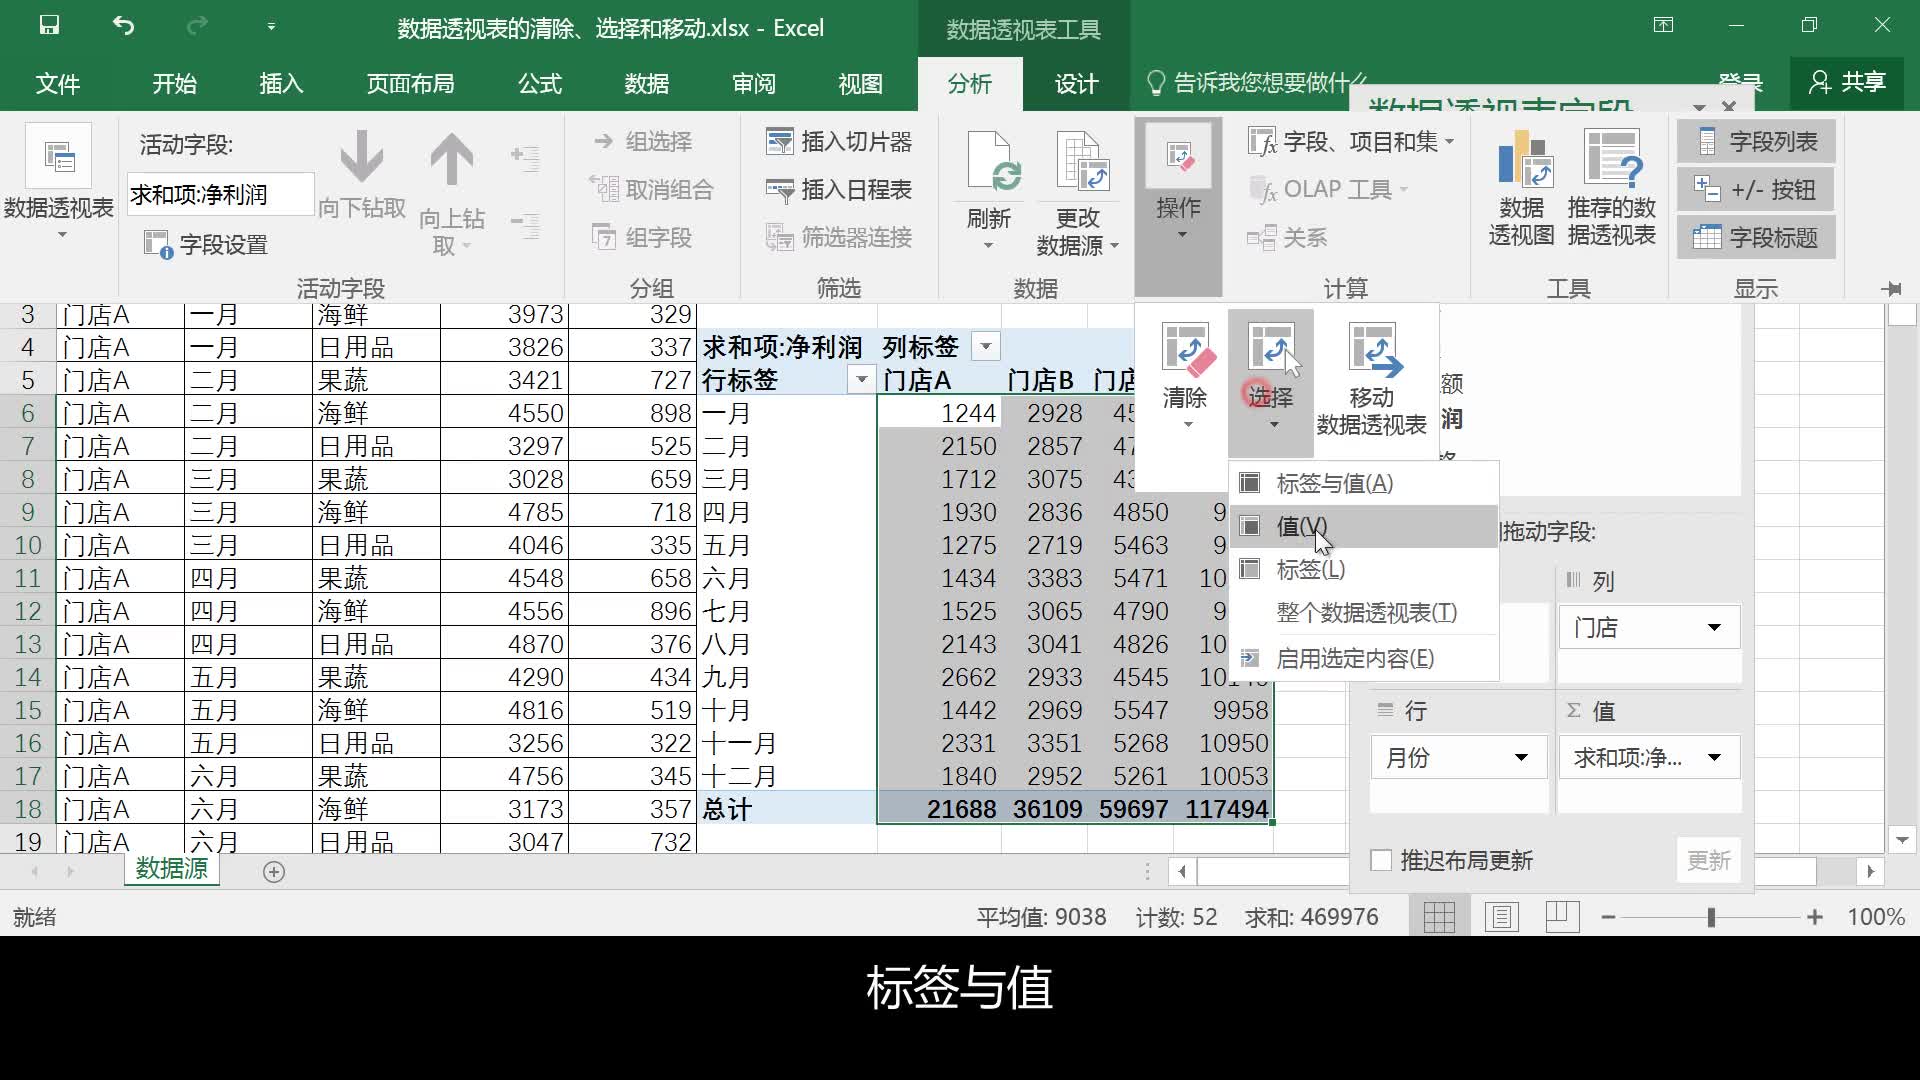The image size is (1920, 1080).
Task: Check the 值(V) selection option
Action: (1302, 525)
